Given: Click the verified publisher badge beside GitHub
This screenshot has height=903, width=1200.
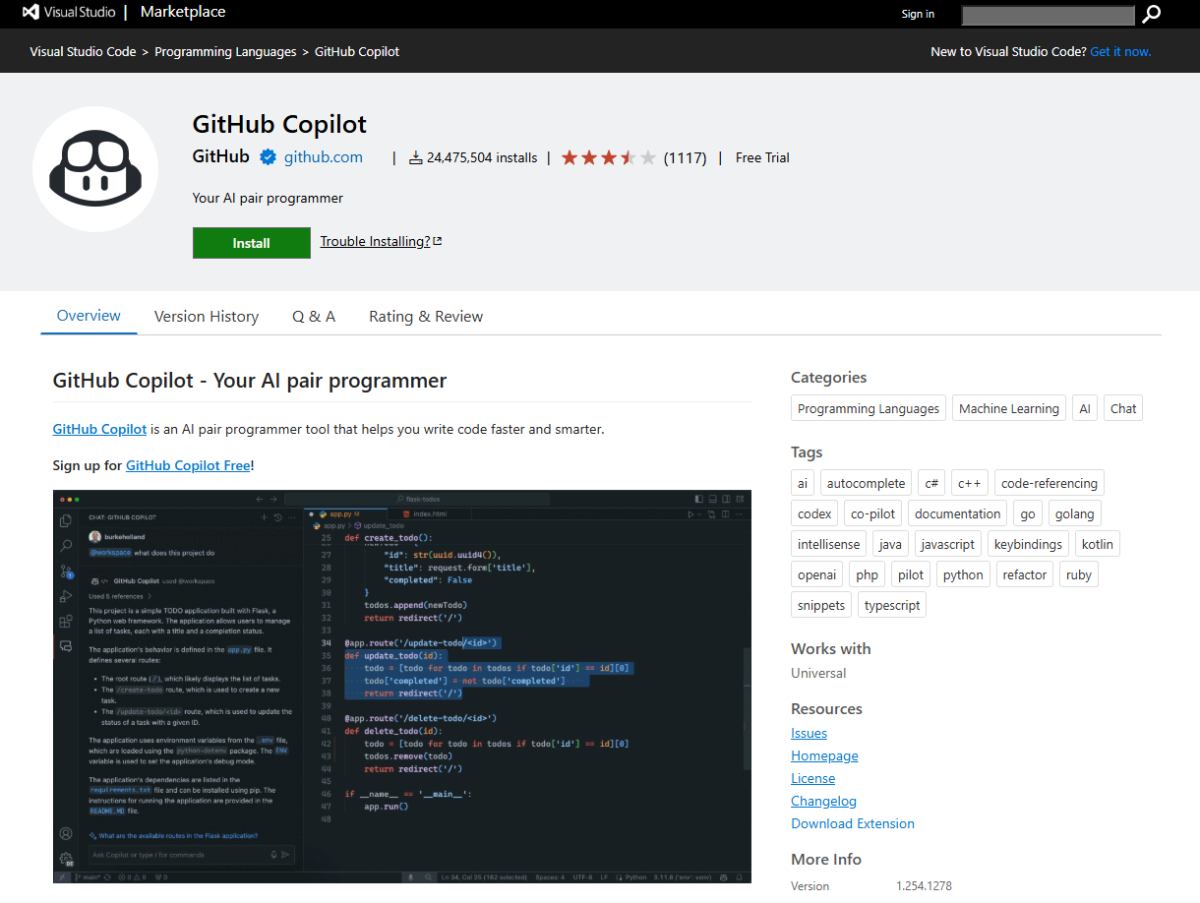Looking at the screenshot, I should [266, 156].
